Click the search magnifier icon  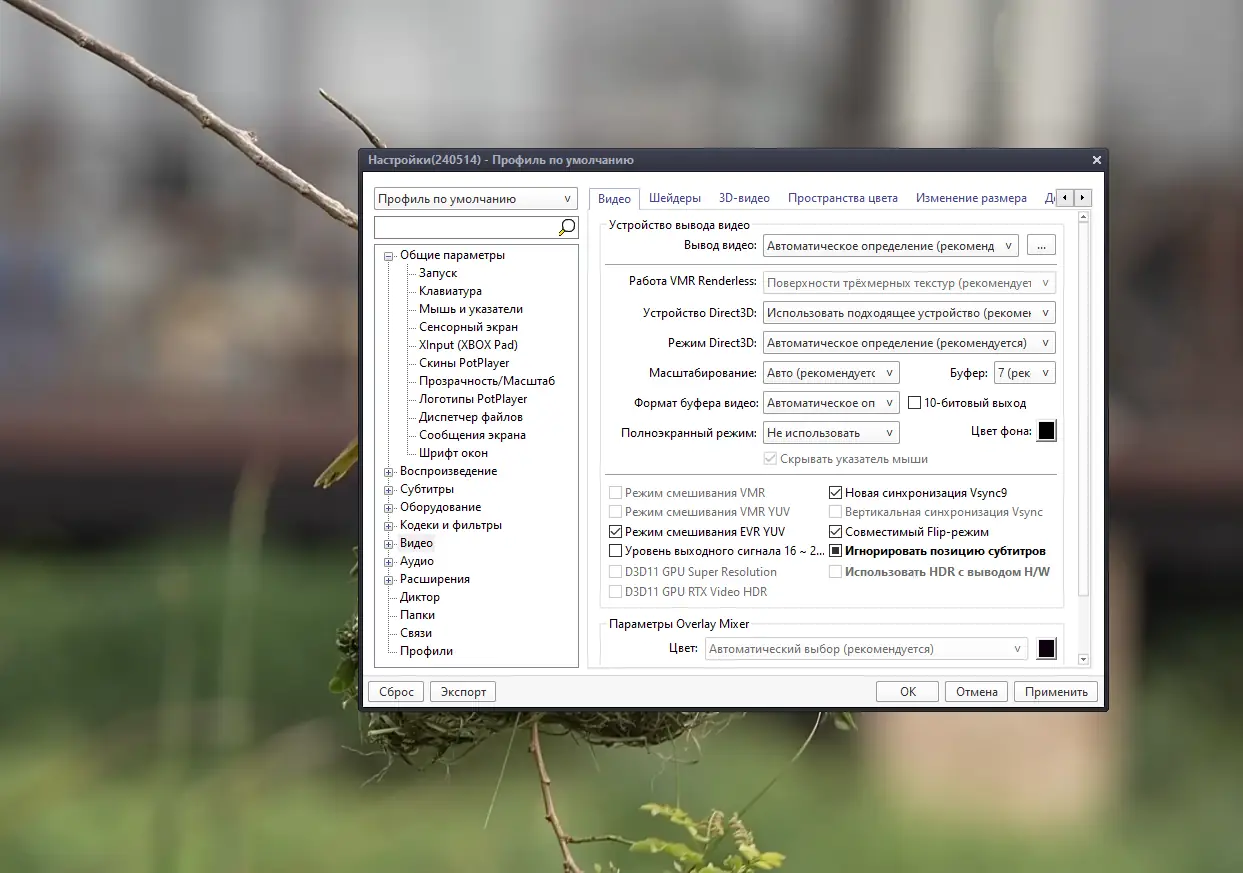coord(567,227)
